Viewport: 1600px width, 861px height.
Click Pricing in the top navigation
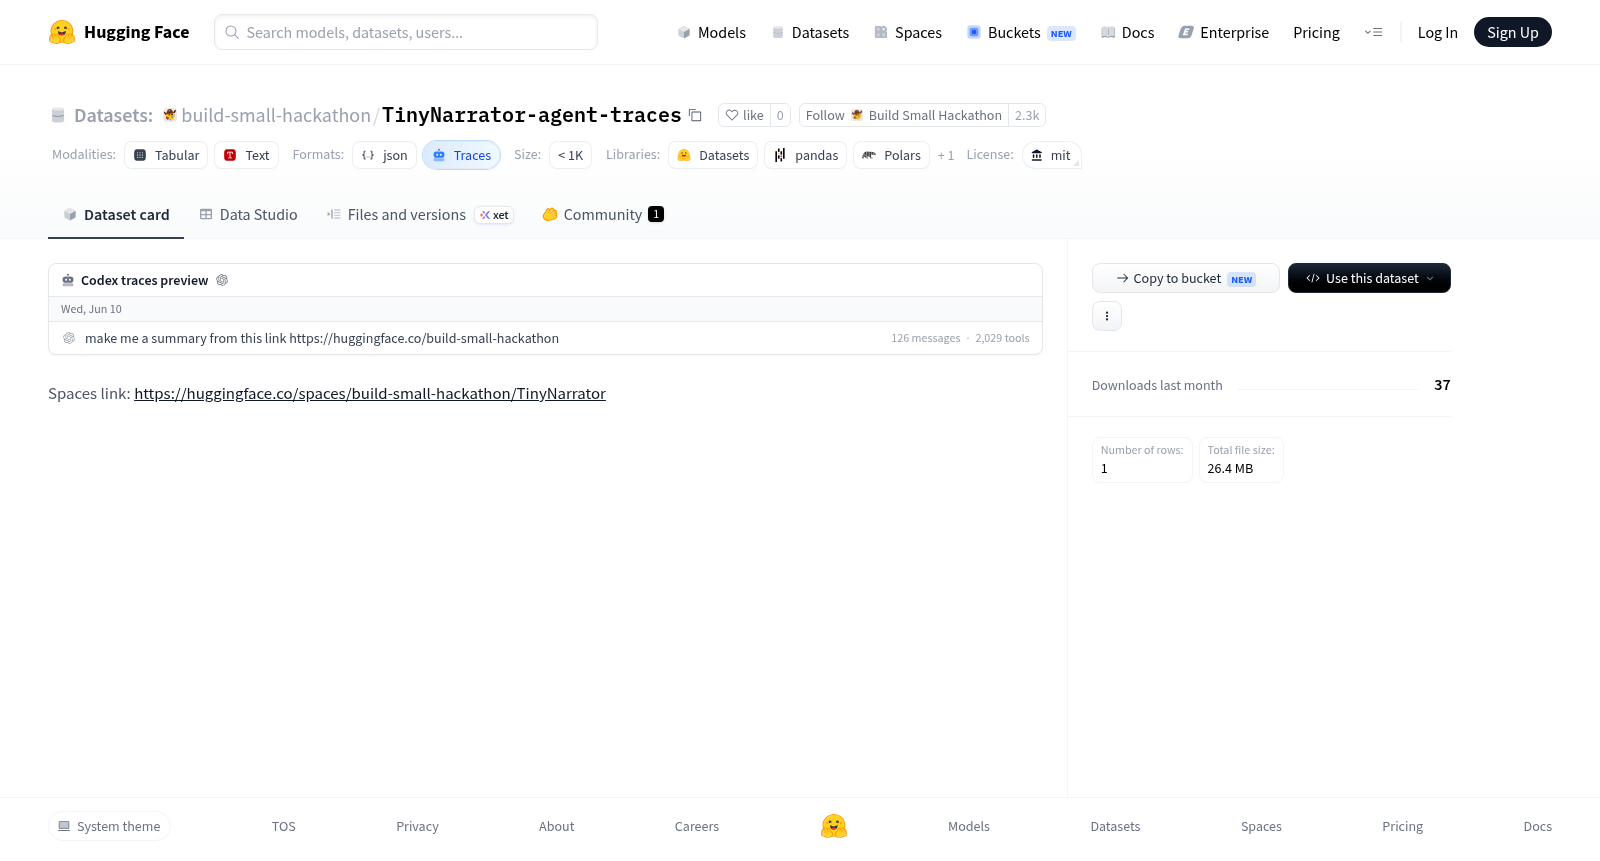pos(1316,32)
